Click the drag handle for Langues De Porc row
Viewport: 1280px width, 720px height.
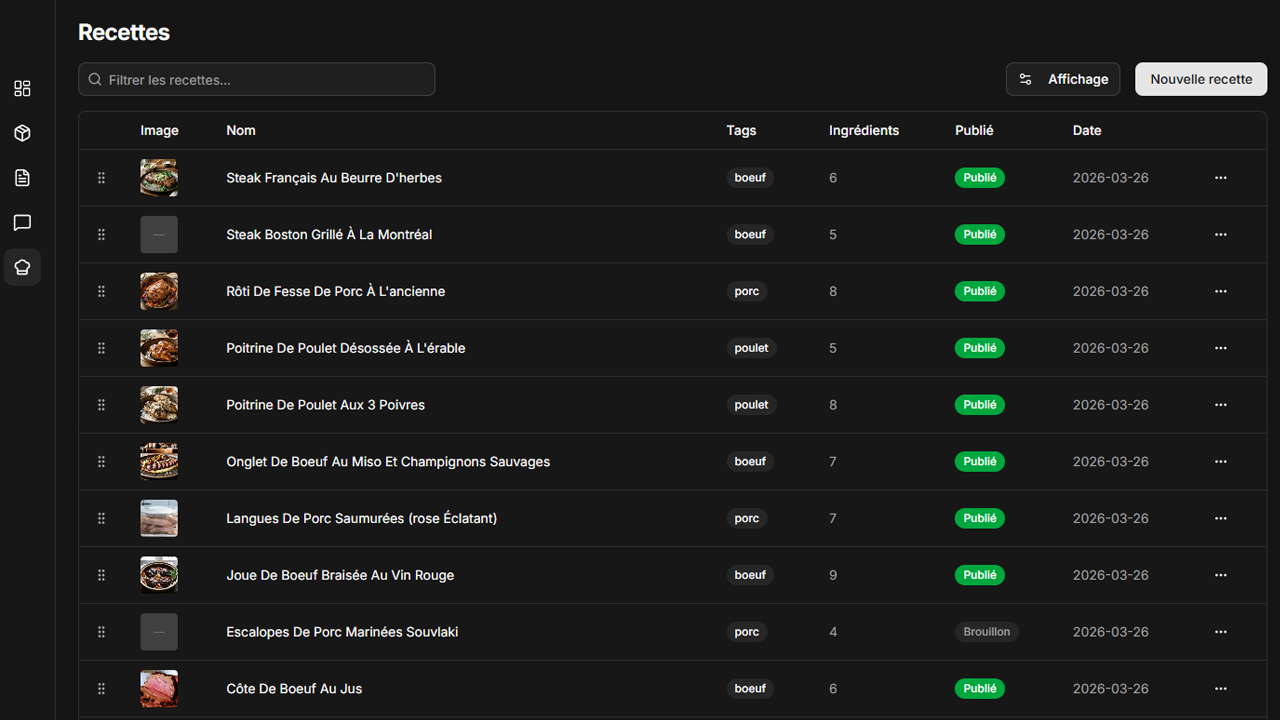[x=101, y=518]
